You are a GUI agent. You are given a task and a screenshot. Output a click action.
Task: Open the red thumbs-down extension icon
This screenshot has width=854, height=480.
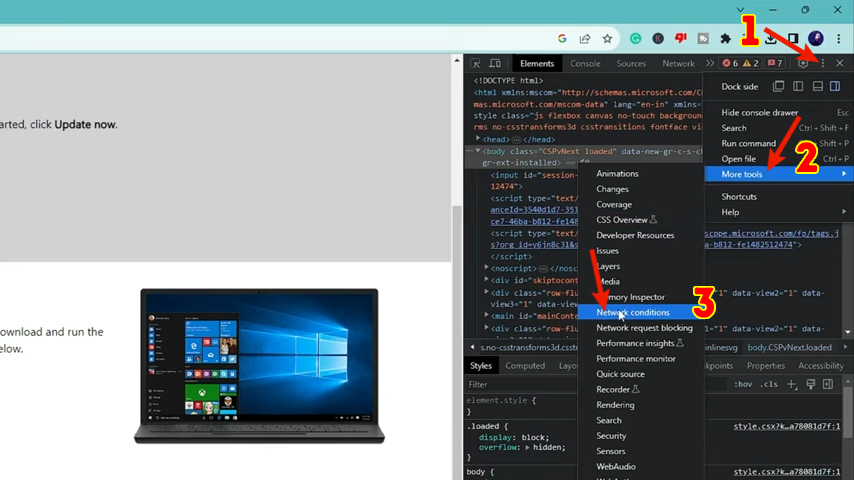[x=681, y=38]
